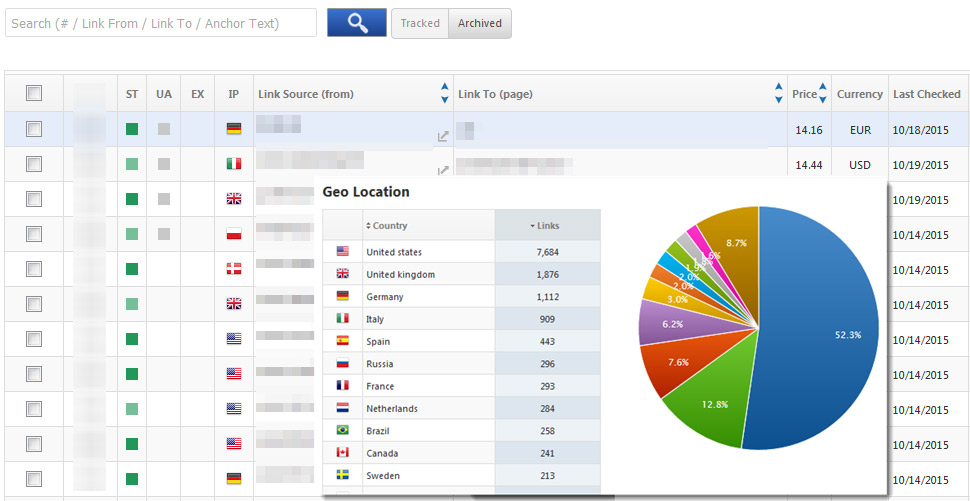The height and width of the screenshot is (501, 970).
Task: Sort Geo Location by Links header
Action: tap(546, 226)
